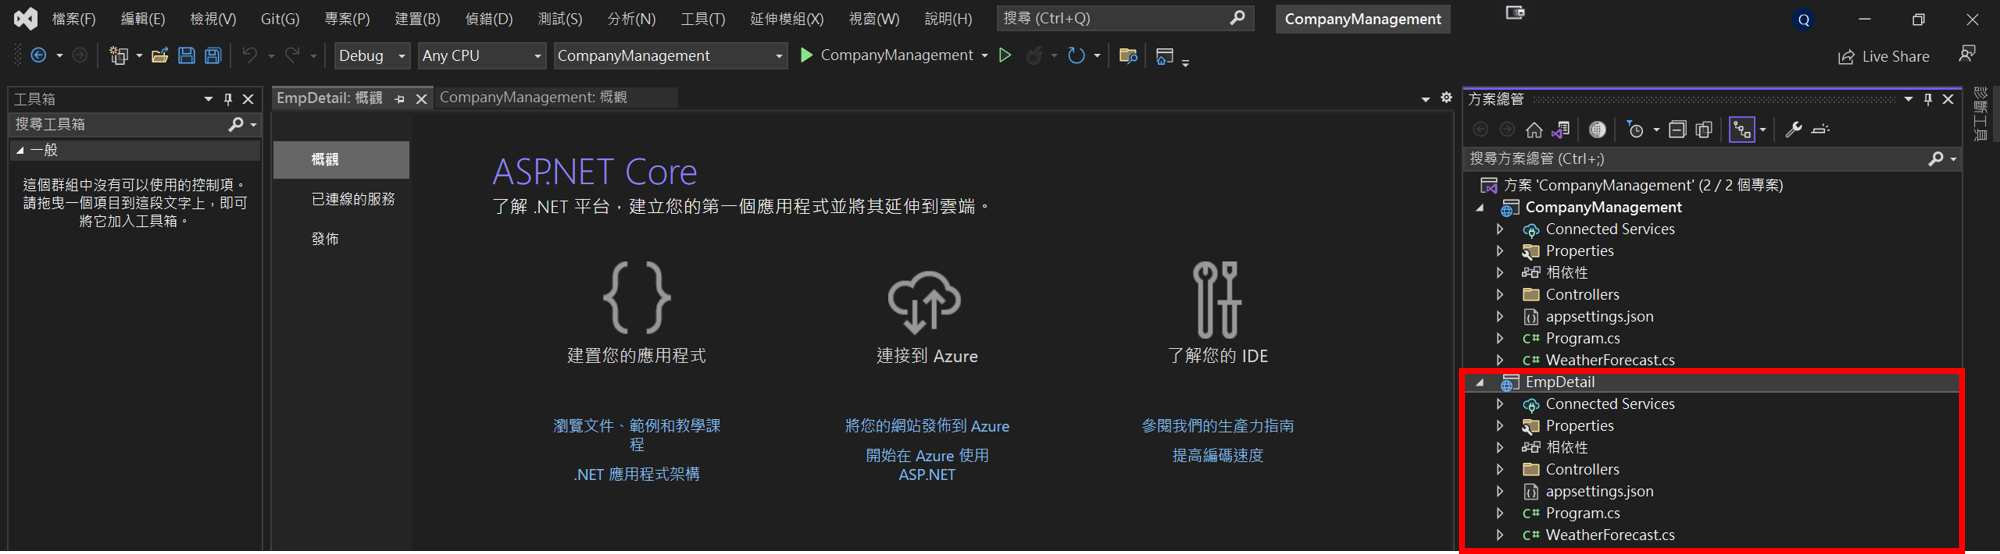Click 將您的網站發佈到 Azure link
Image resolution: width=2000 pixels, height=554 pixels.
click(x=927, y=426)
